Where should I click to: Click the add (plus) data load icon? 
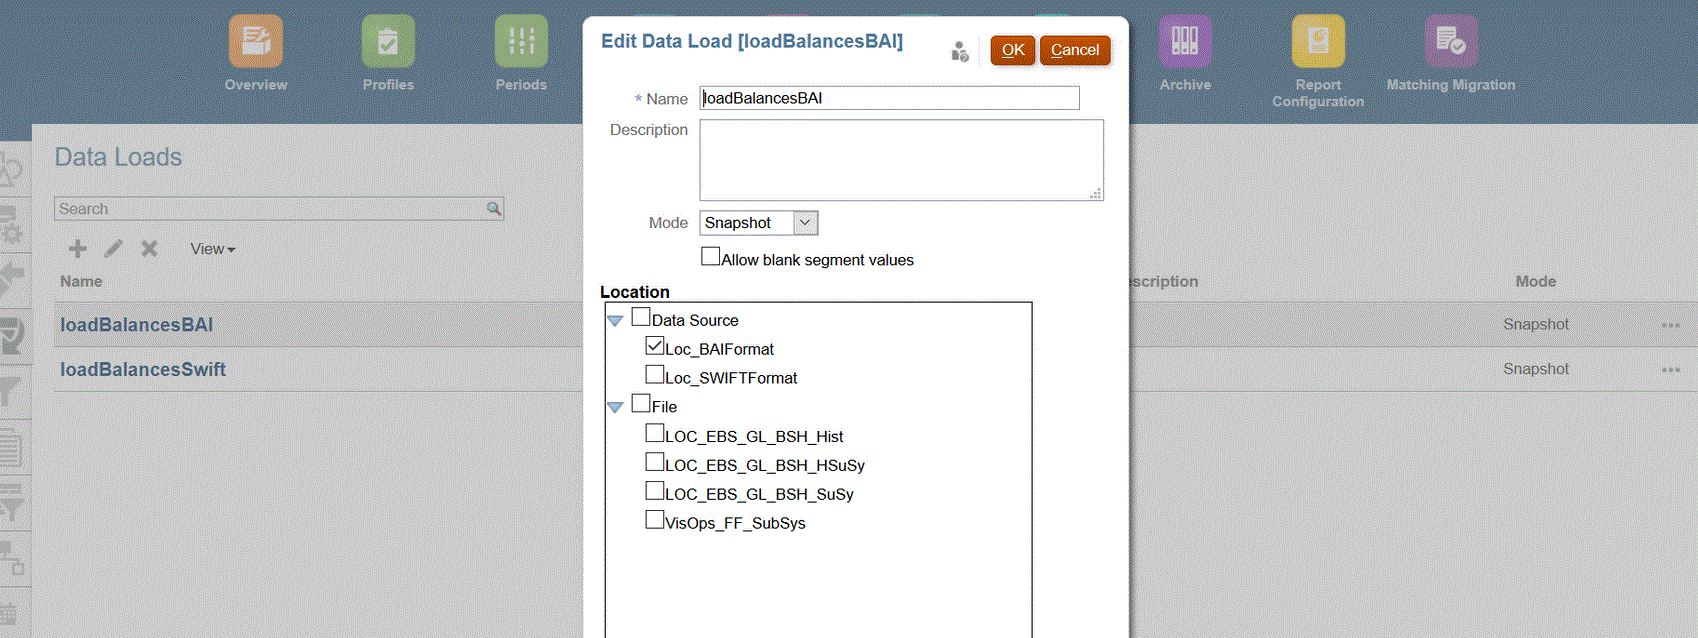(x=77, y=249)
